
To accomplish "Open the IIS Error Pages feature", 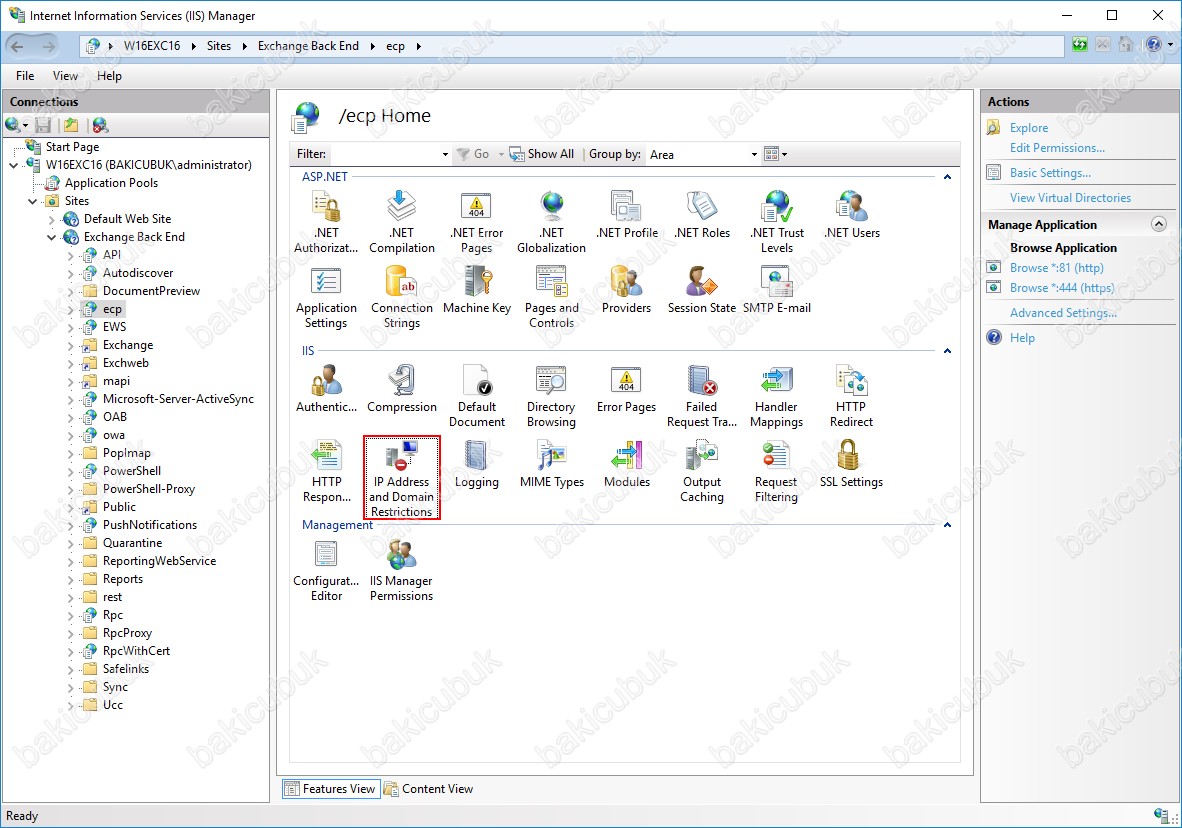I will (x=626, y=389).
